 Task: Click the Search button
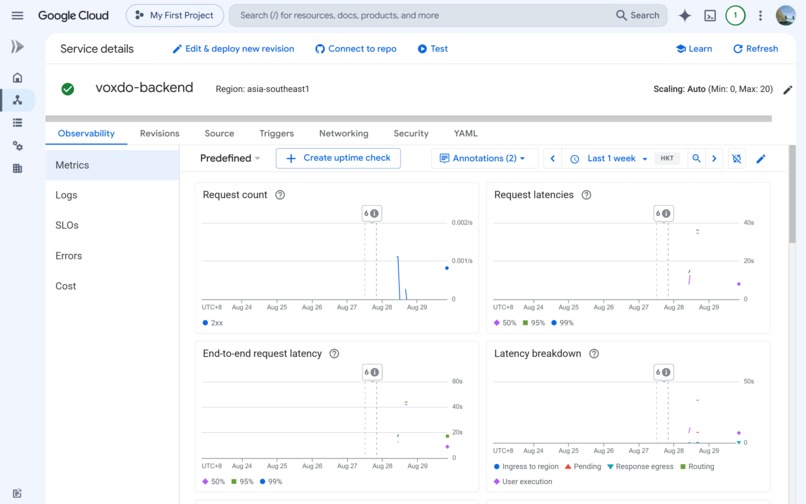(x=638, y=15)
